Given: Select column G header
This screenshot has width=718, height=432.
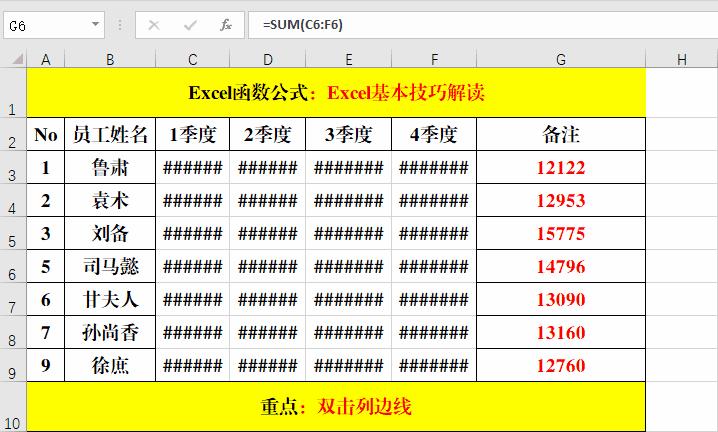Looking at the screenshot, I should pos(561,60).
